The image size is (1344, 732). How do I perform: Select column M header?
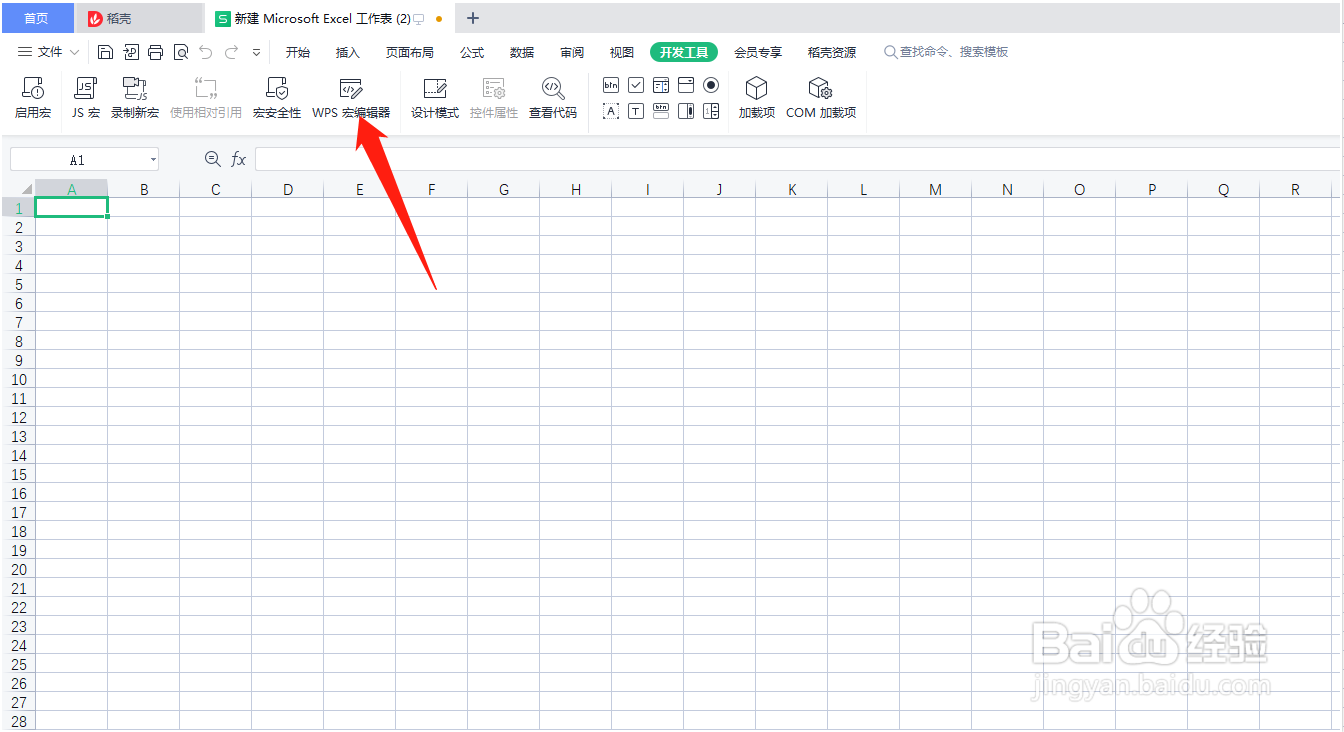point(935,189)
